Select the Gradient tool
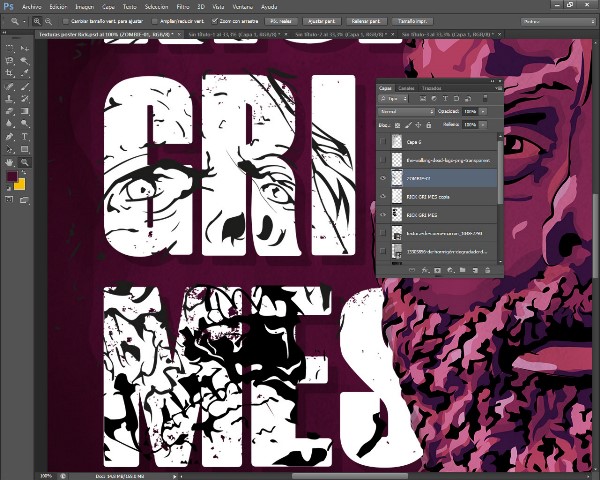The image size is (600, 480). pos(24,111)
